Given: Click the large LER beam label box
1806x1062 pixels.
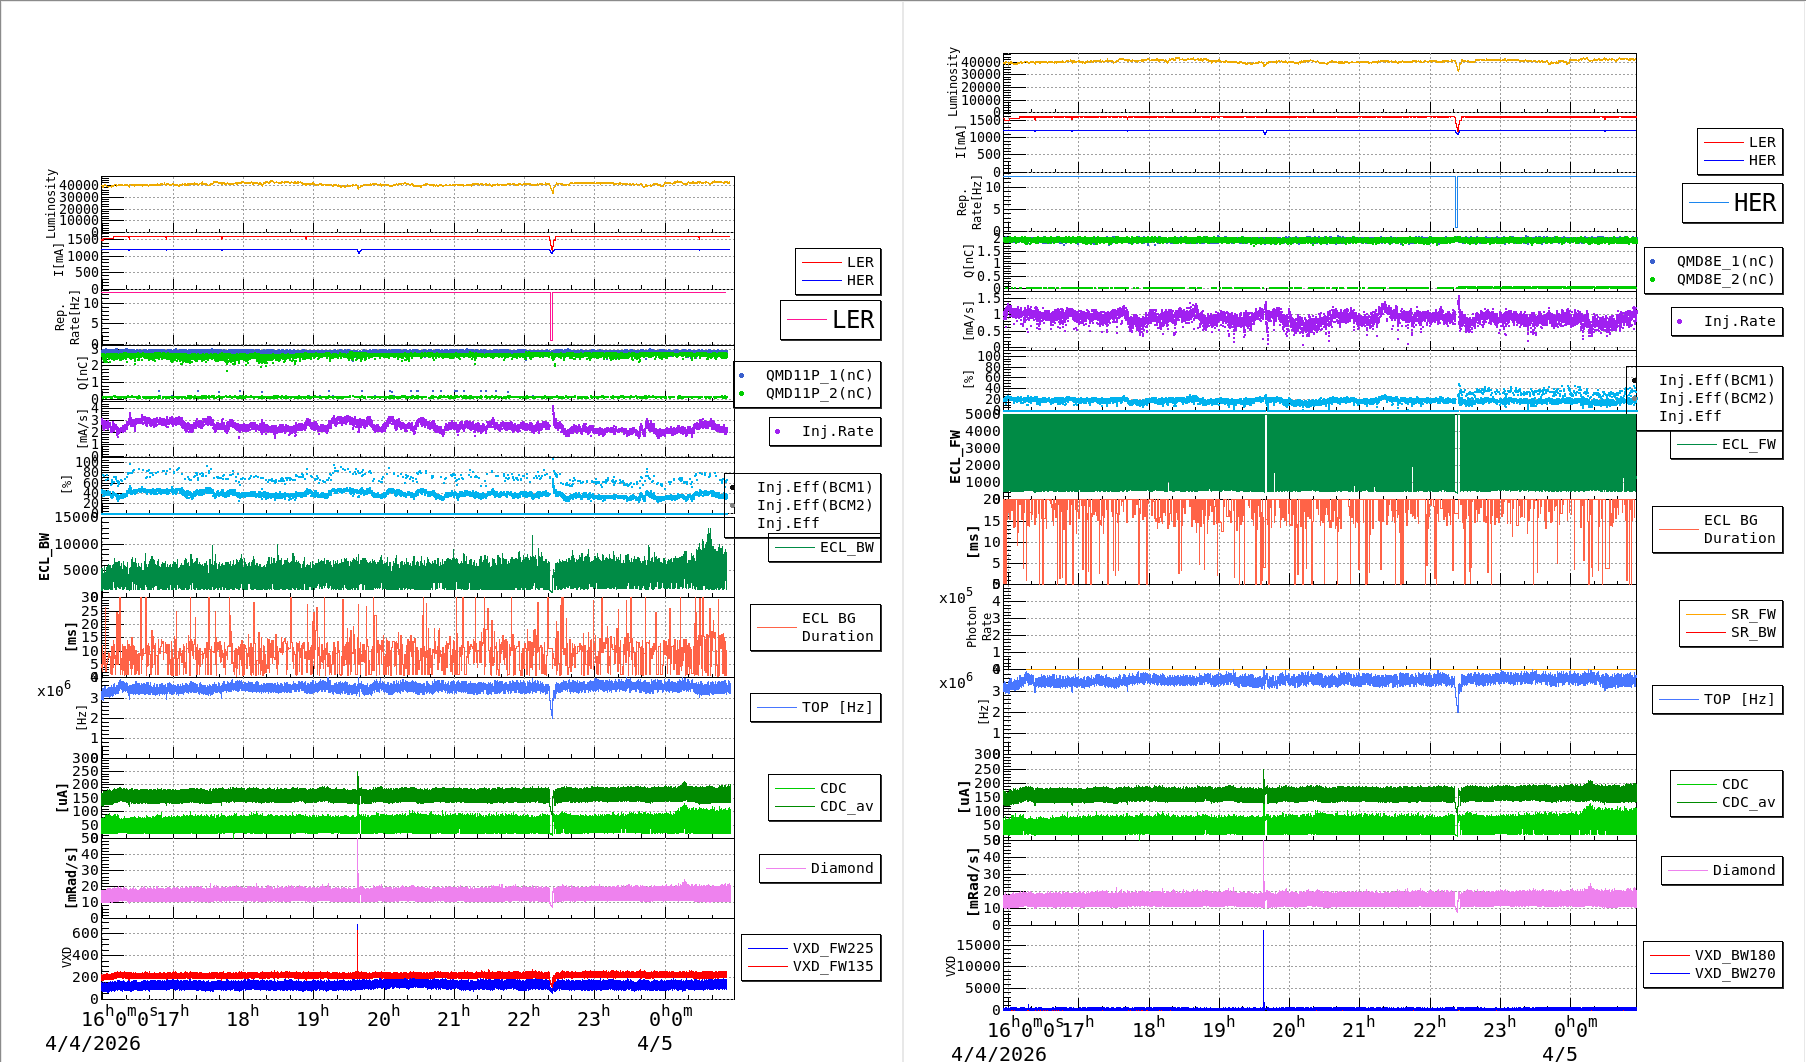Looking at the screenshot, I should click(830, 320).
